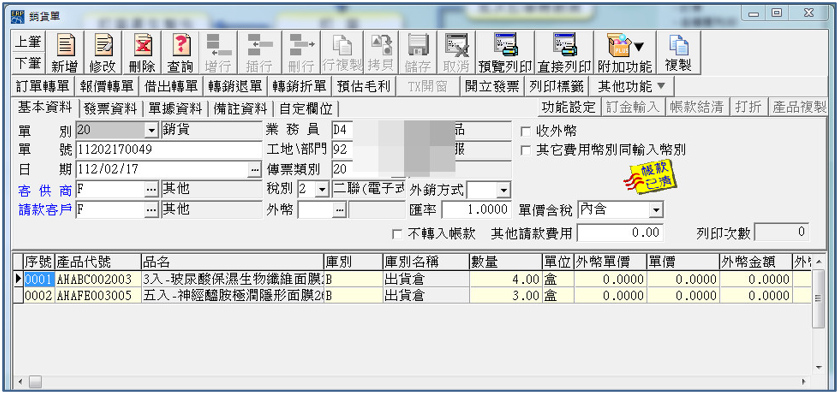Viewport: 840px width, 394px height.
Task: Open the 外銷方式 dropdown
Action: coord(503,190)
